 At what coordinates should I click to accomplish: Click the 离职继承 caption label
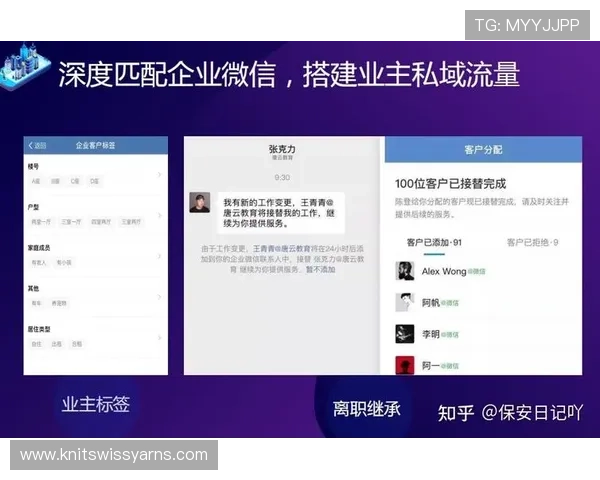pos(367,409)
